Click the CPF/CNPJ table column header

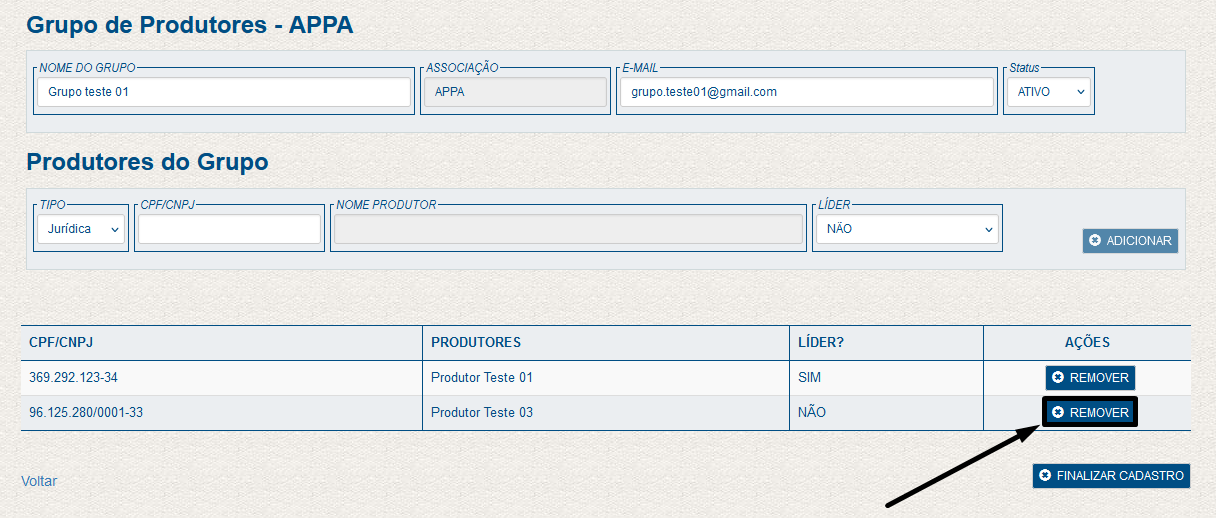[x=61, y=343]
